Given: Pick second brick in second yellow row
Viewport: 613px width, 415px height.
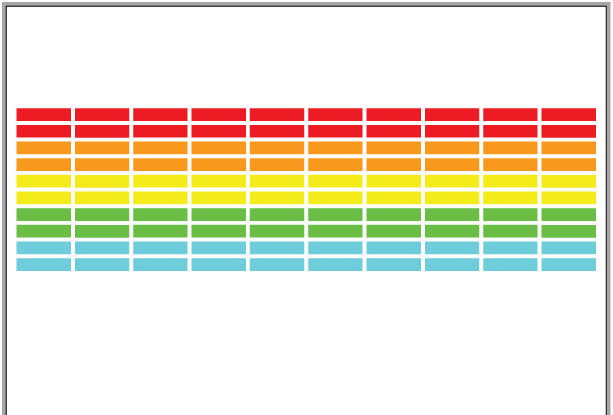Looking at the screenshot, I should [102, 198].
